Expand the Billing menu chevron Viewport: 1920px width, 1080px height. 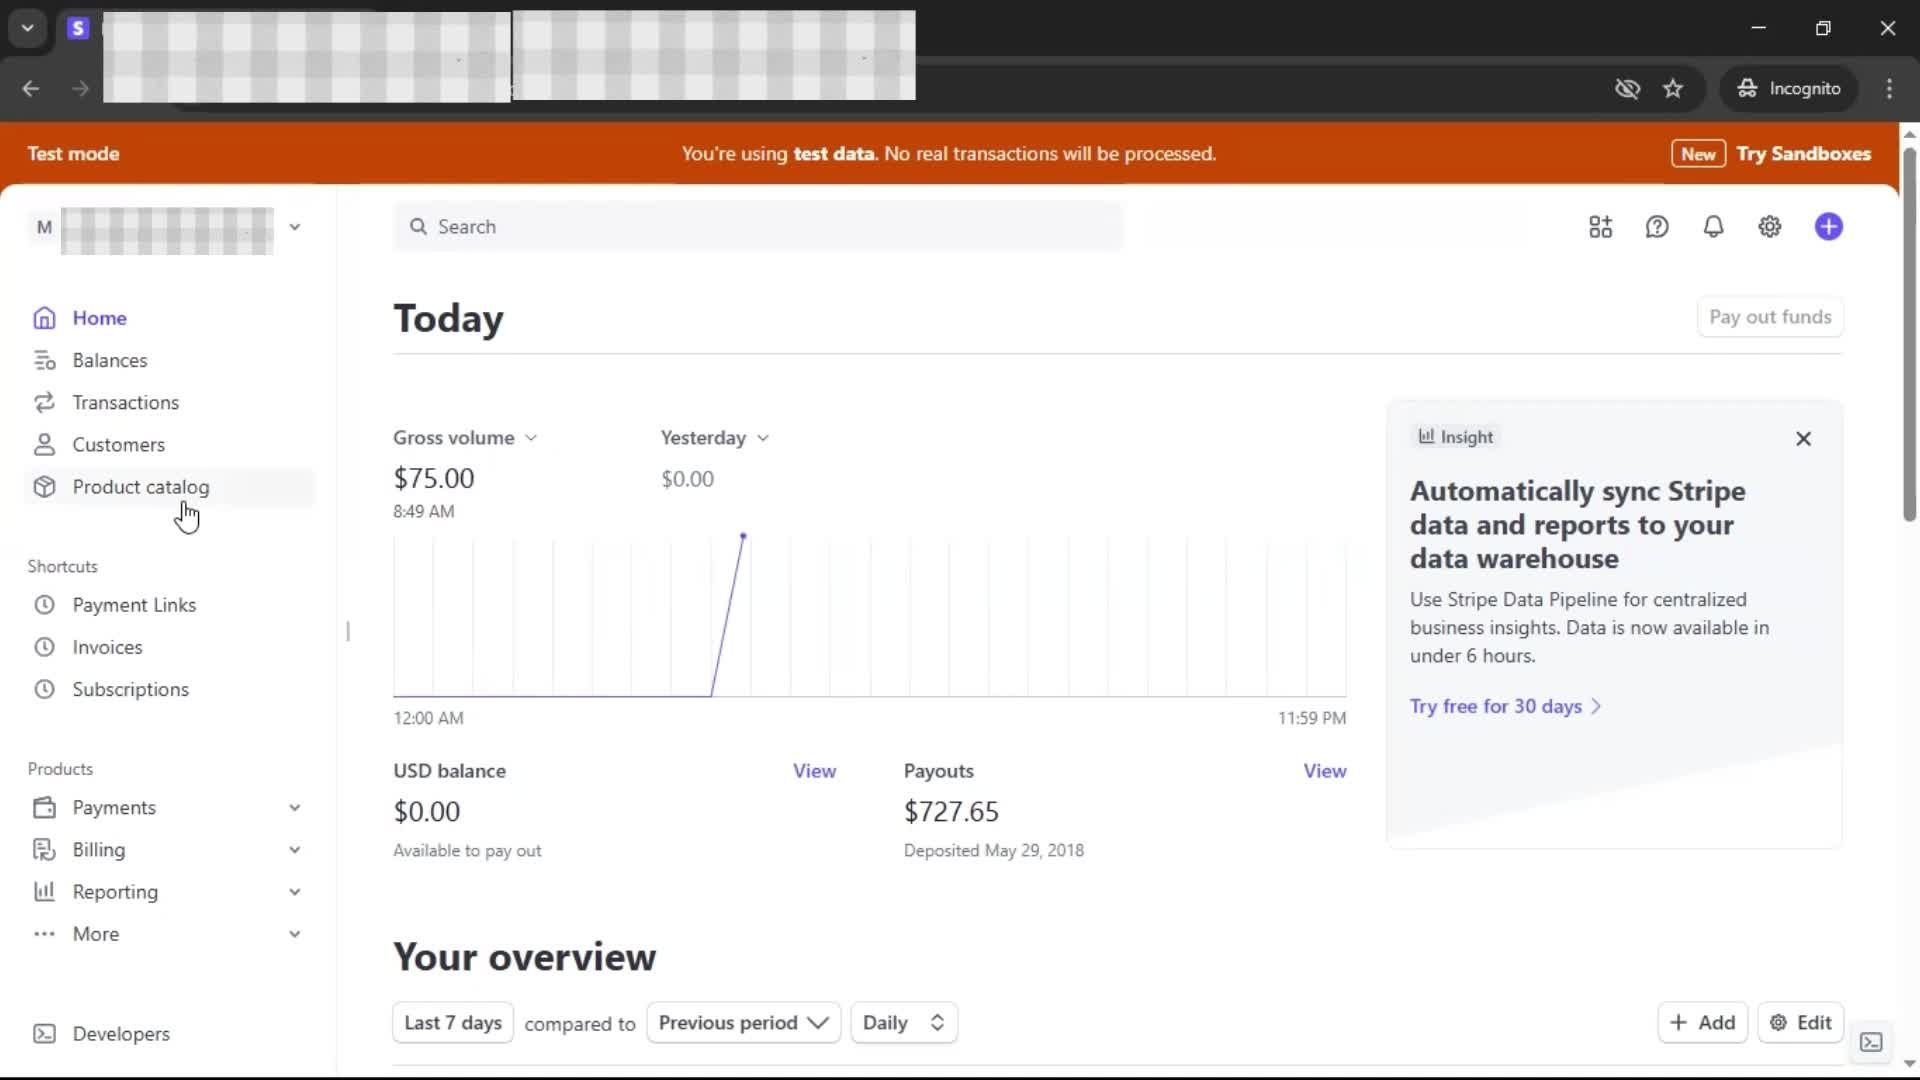pyautogui.click(x=295, y=850)
